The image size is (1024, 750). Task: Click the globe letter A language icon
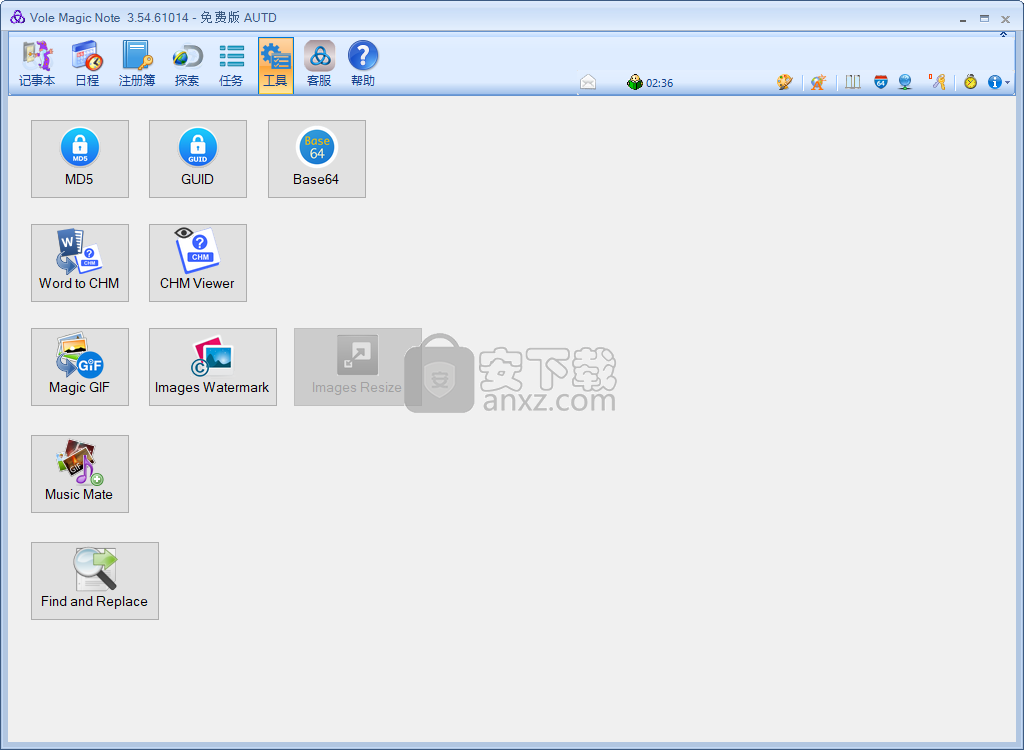(818, 82)
